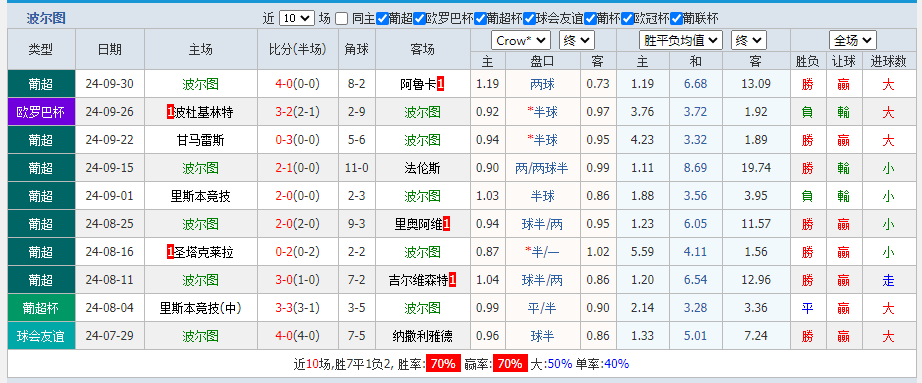The height and width of the screenshot is (383, 922).
Task: Click score 0-3 in 甘马雷斯 row
Action: [x=284, y=140]
